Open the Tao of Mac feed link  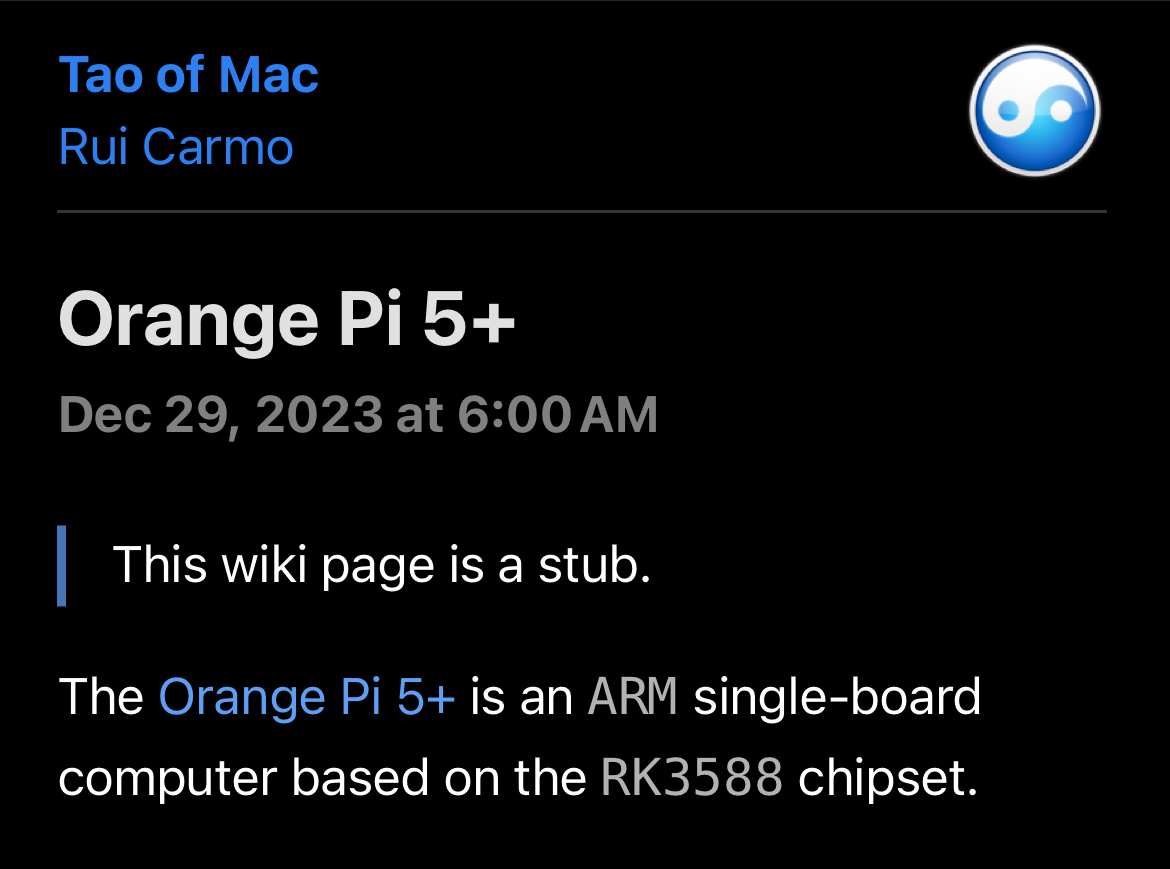click(189, 75)
